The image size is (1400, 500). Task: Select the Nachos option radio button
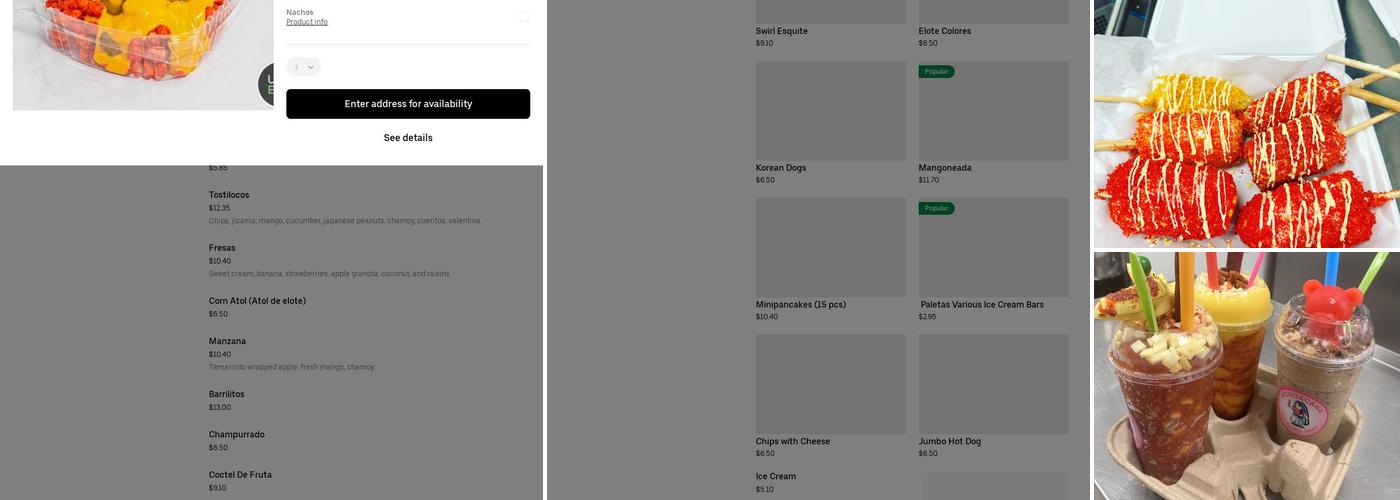coord(523,17)
